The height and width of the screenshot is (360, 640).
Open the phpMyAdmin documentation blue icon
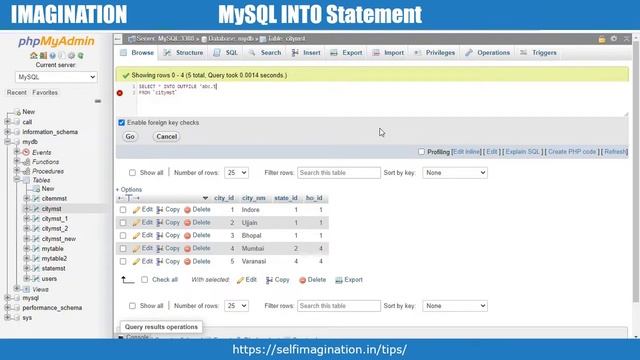[x=53, y=56]
